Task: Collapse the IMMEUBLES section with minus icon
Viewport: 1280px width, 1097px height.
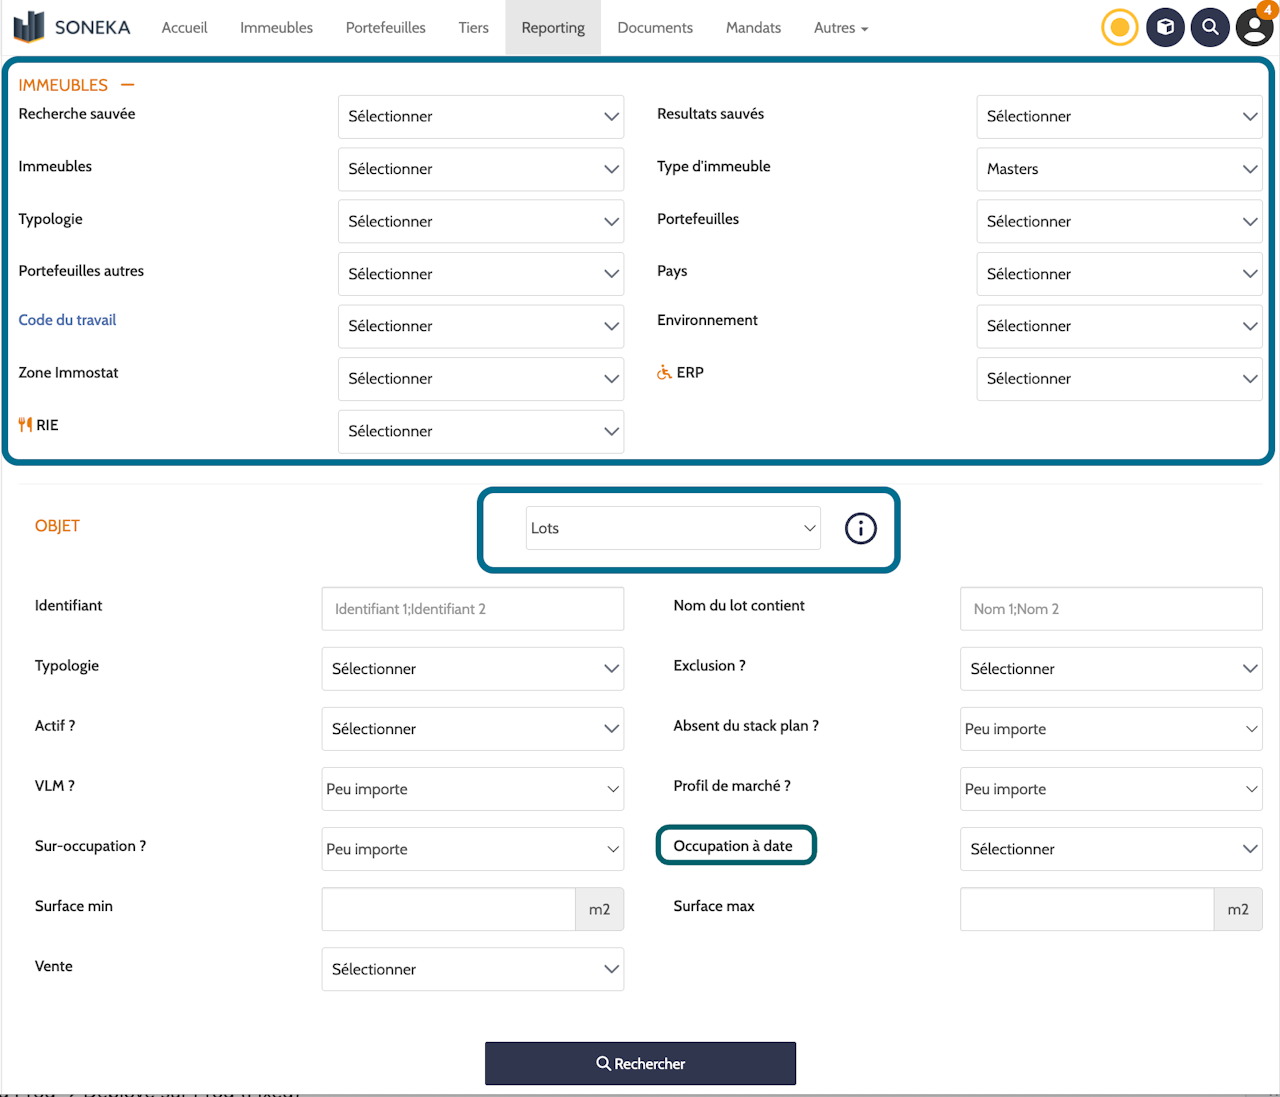Action: pos(127,85)
